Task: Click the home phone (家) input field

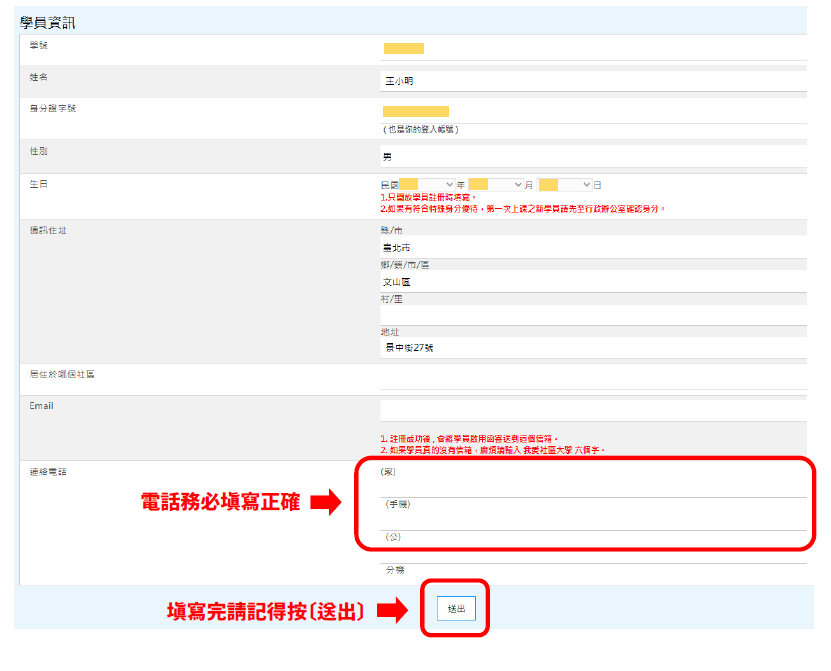Action: click(x=592, y=486)
